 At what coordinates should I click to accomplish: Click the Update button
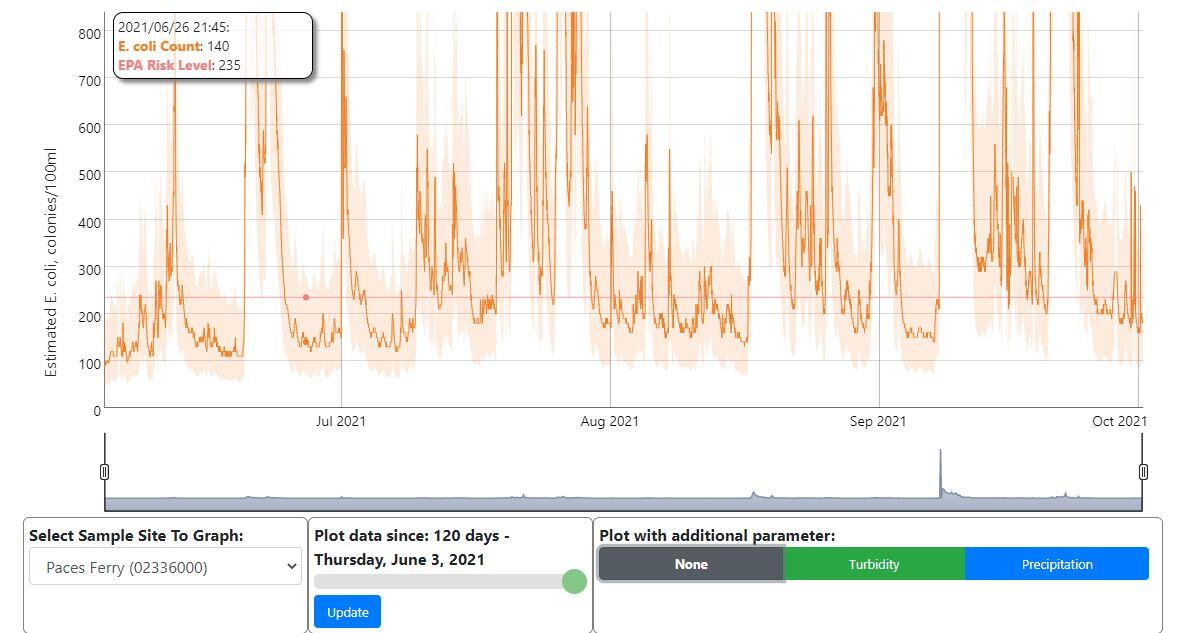(346, 611)
